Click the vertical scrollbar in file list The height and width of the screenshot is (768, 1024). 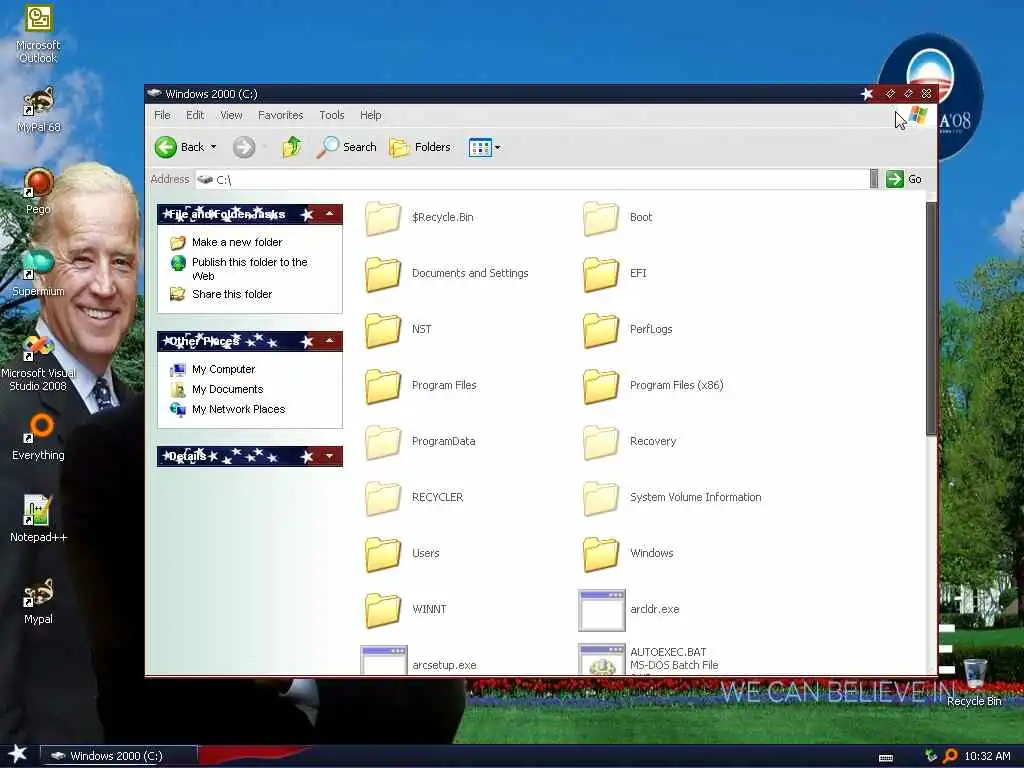click(931, 319)
